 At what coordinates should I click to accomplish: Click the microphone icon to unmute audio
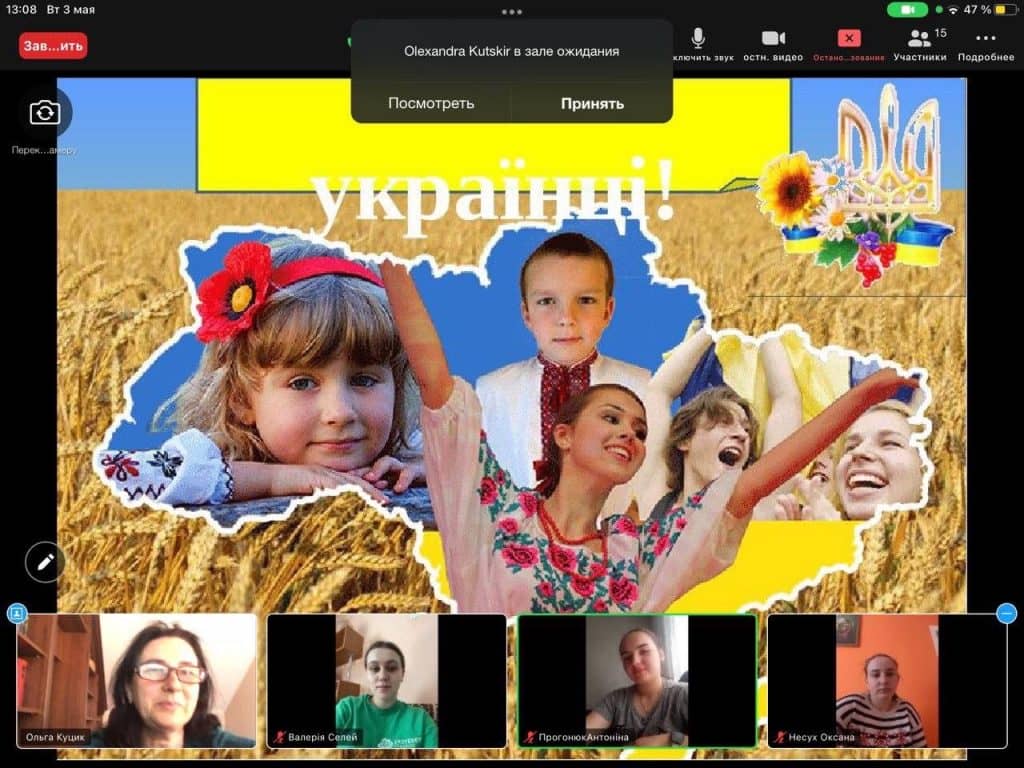[x=698, y=39]
